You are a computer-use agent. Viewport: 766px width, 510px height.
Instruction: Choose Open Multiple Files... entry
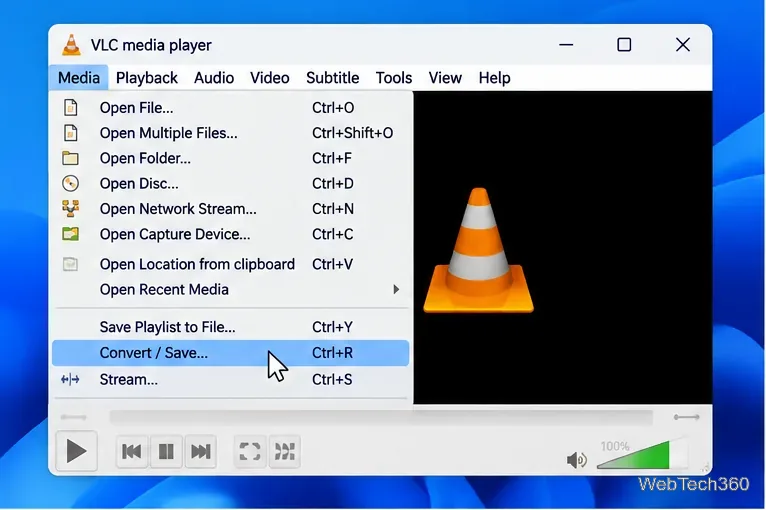(x=231, y=133)
